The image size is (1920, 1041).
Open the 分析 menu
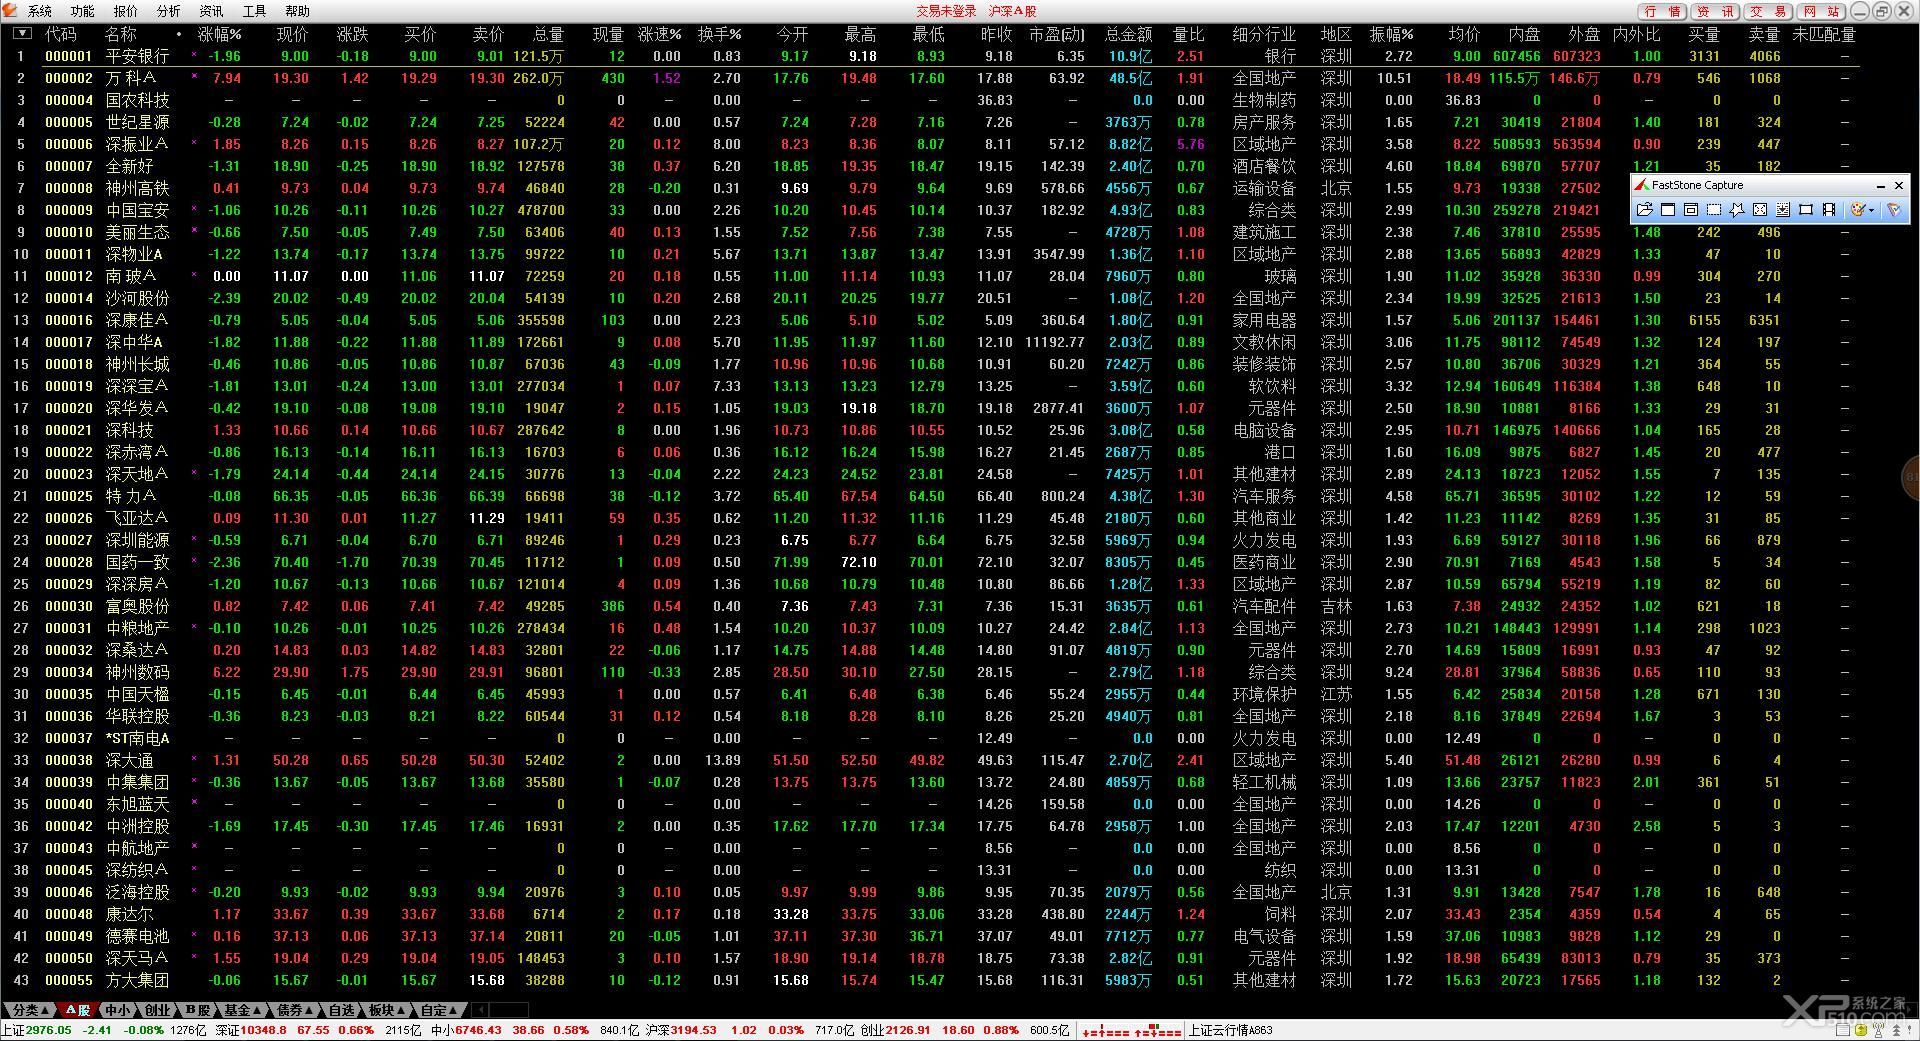pos(169,11)
